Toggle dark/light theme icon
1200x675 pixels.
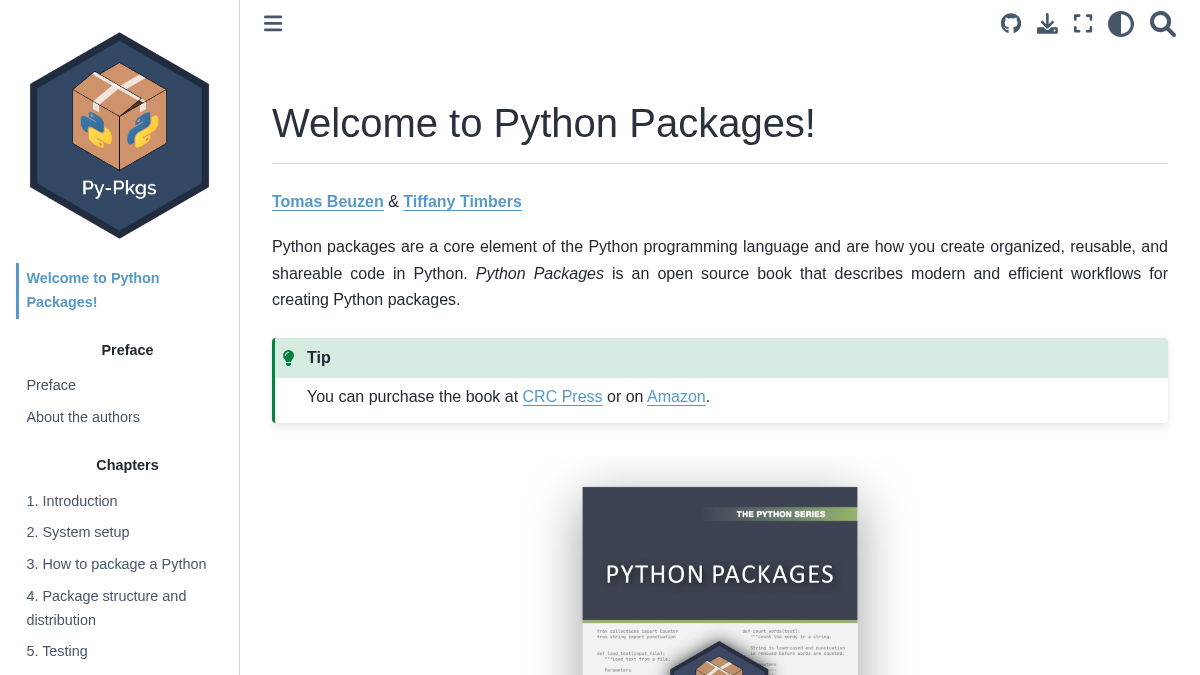(x=1121, y=24)
